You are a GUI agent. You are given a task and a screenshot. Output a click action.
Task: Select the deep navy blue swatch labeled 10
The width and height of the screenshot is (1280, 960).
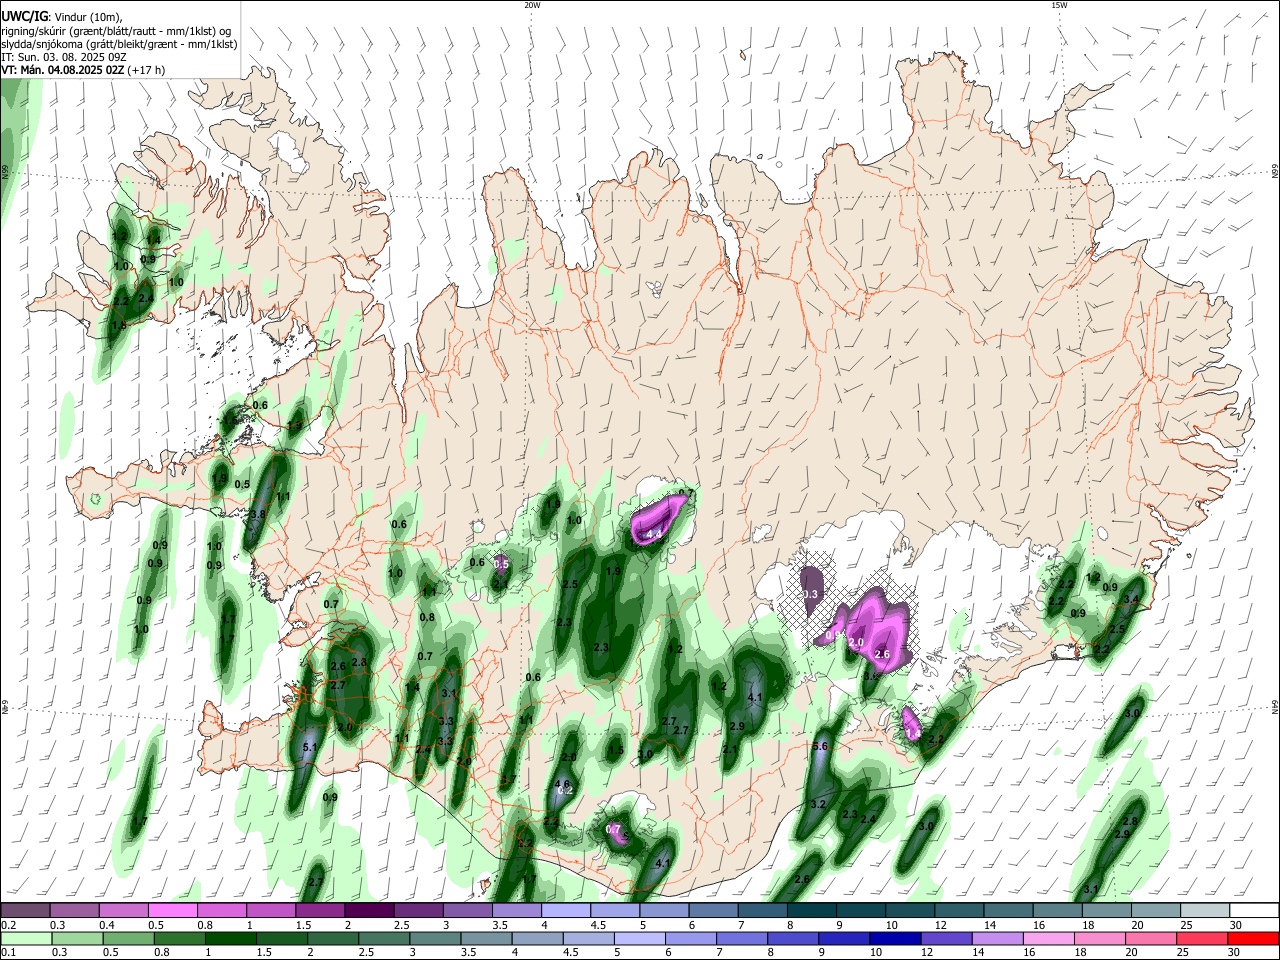(894, 938)
